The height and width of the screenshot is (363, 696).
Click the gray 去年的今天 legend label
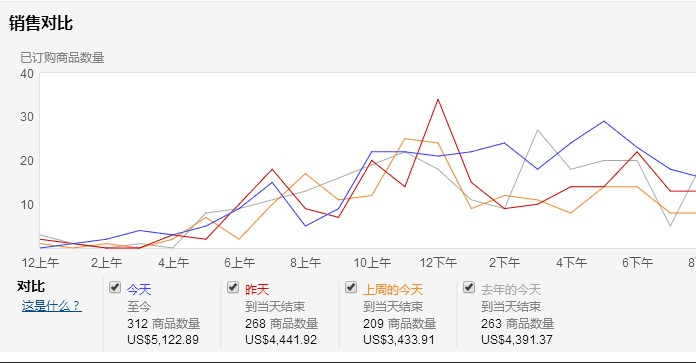(511, 290)
